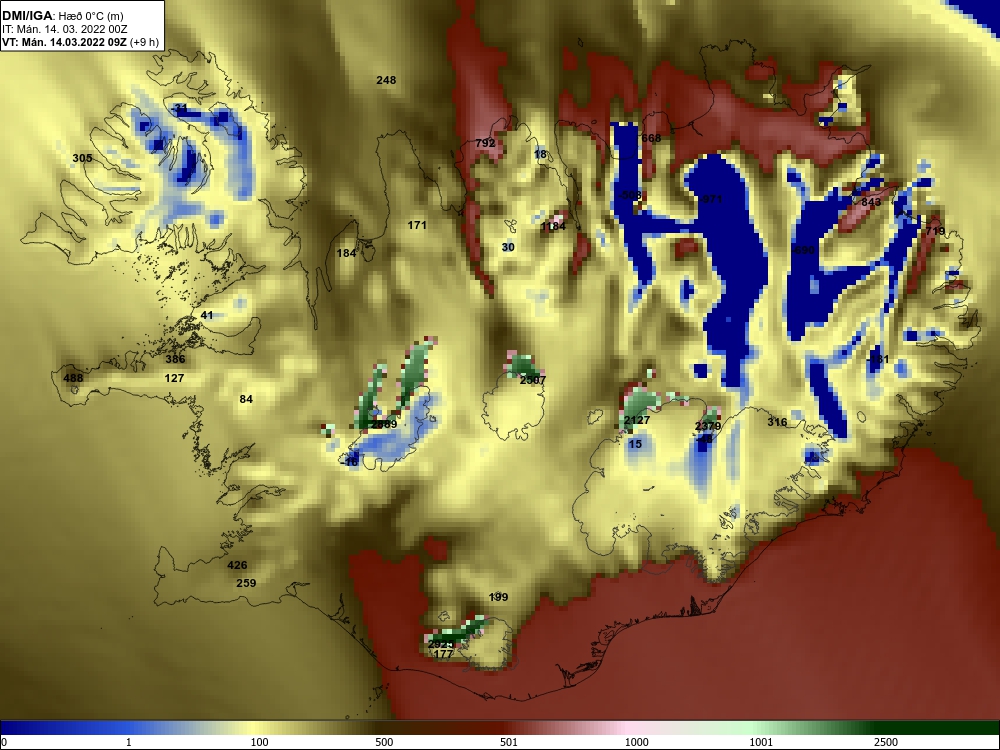Click the map value 719
The width and height of the screenshot is (1000, 750).
(935, 231)
